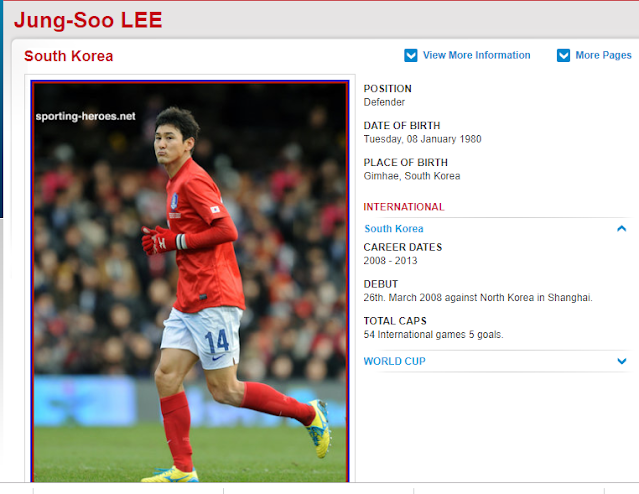Click the career dates 2008 - 2013 text
Viewport: 639px width, 494px height.
[x=390, y=260]
